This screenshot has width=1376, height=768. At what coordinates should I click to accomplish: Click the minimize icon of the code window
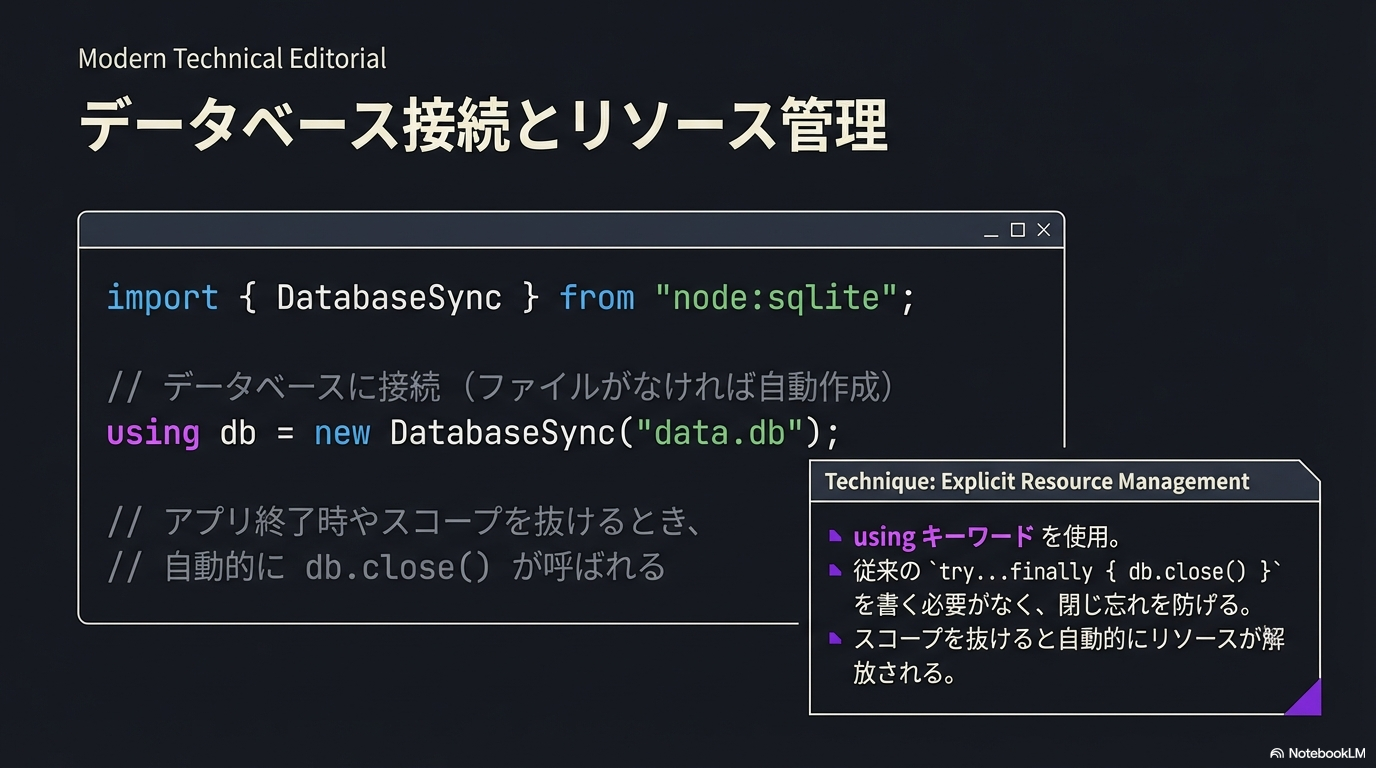991,232
